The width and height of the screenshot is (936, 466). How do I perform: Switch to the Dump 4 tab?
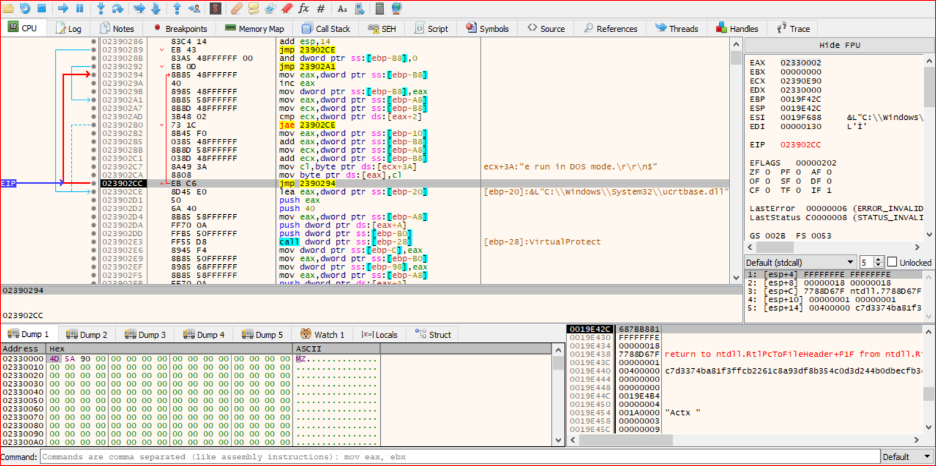204,335
